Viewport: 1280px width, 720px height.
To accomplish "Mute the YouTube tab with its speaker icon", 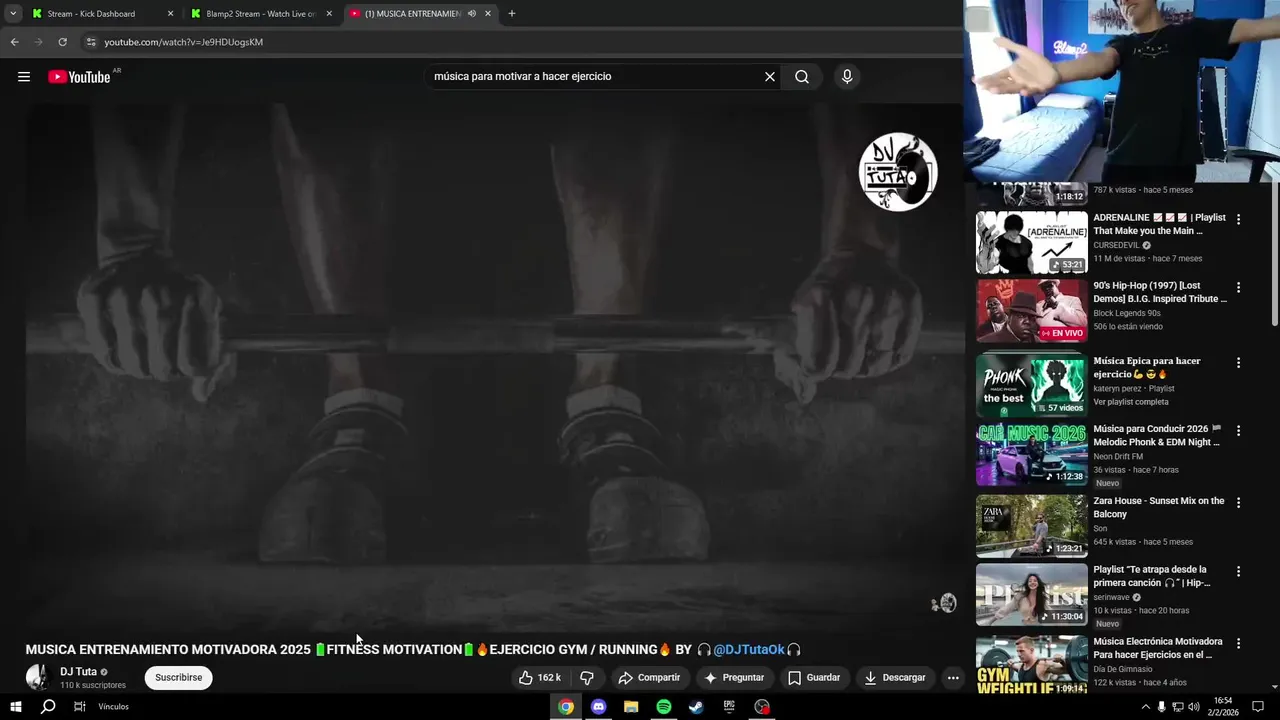I will coord(471,14).
